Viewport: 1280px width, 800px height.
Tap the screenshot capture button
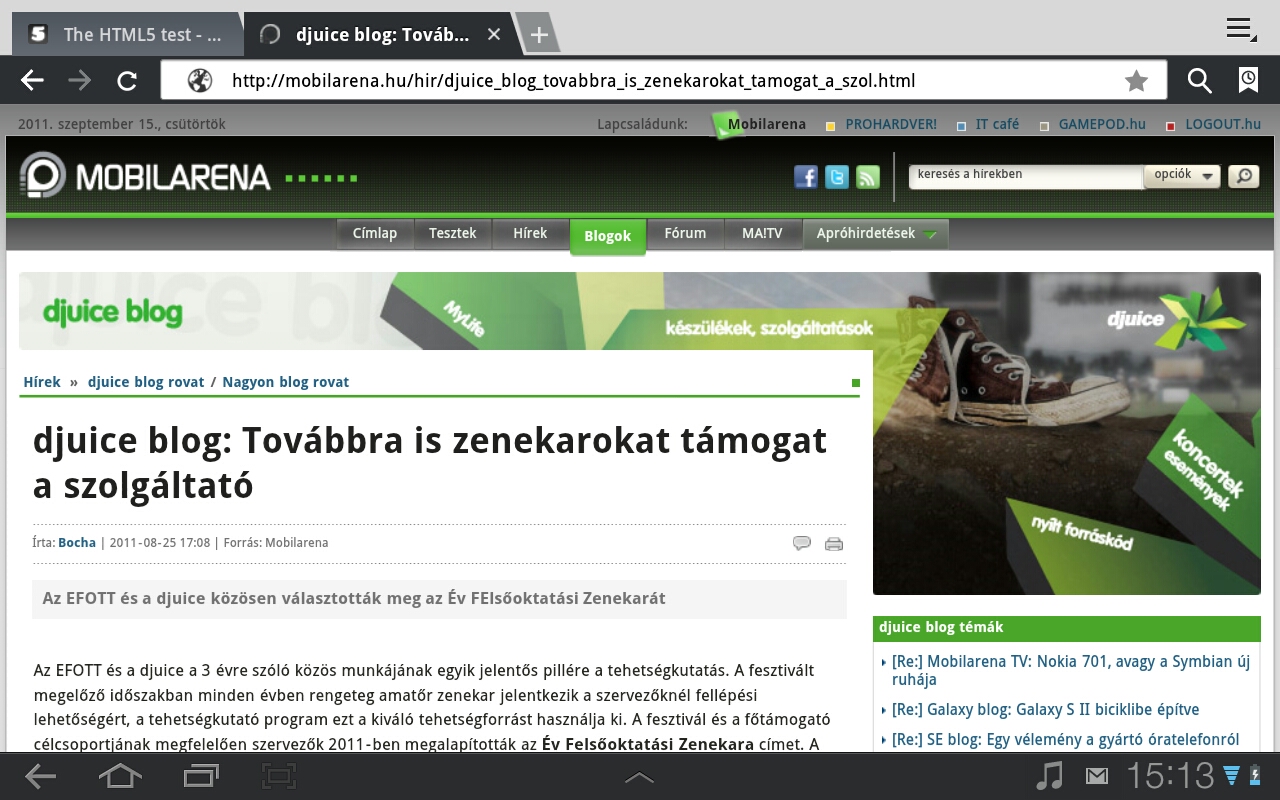(279, 776)
